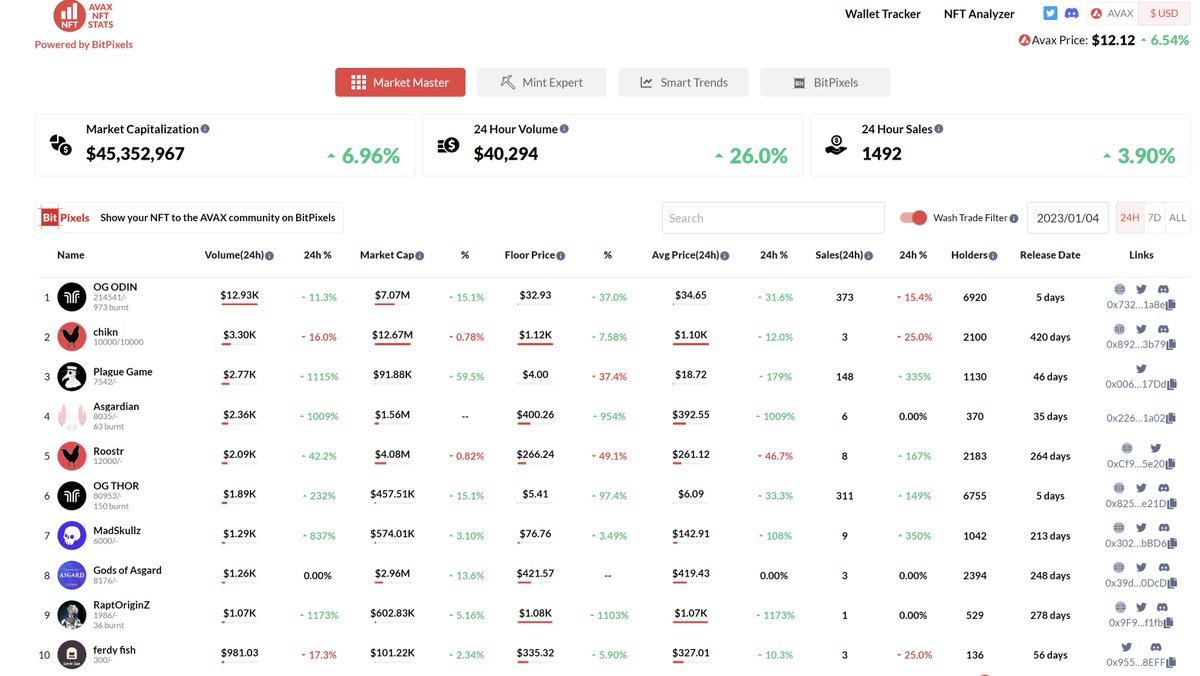Click the Asgardian collection avatar
Viewport: 1200px width, 676px height.
pos(72,417)
